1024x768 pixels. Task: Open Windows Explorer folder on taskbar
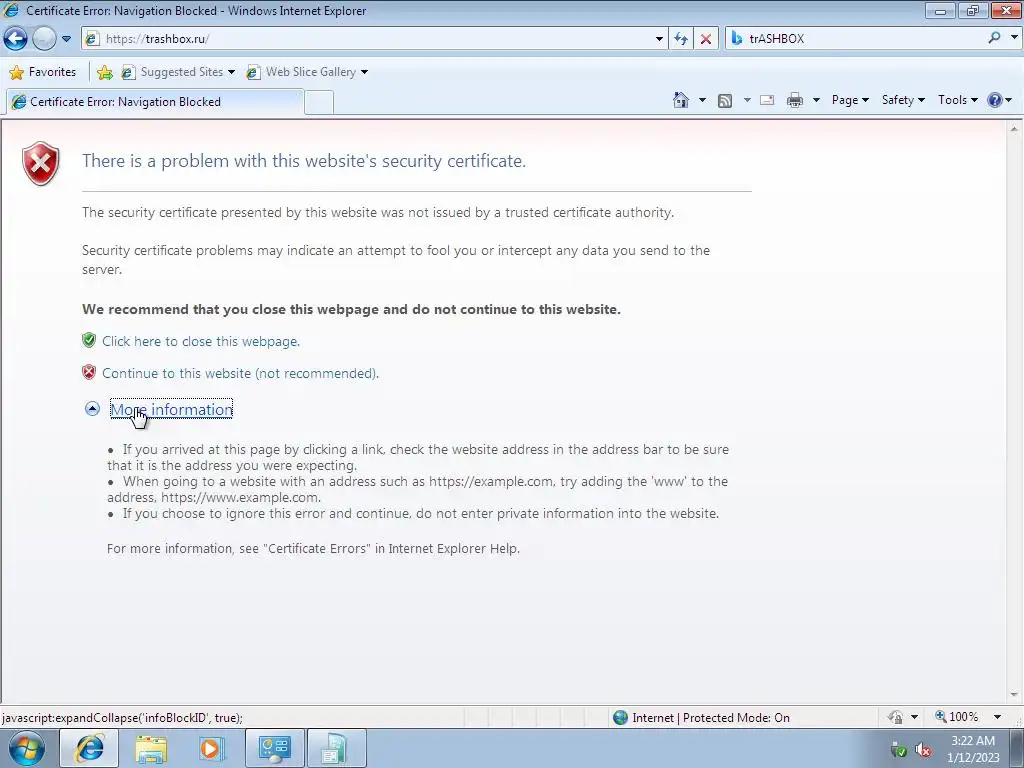pyautogui.click(x=151, y=749)
